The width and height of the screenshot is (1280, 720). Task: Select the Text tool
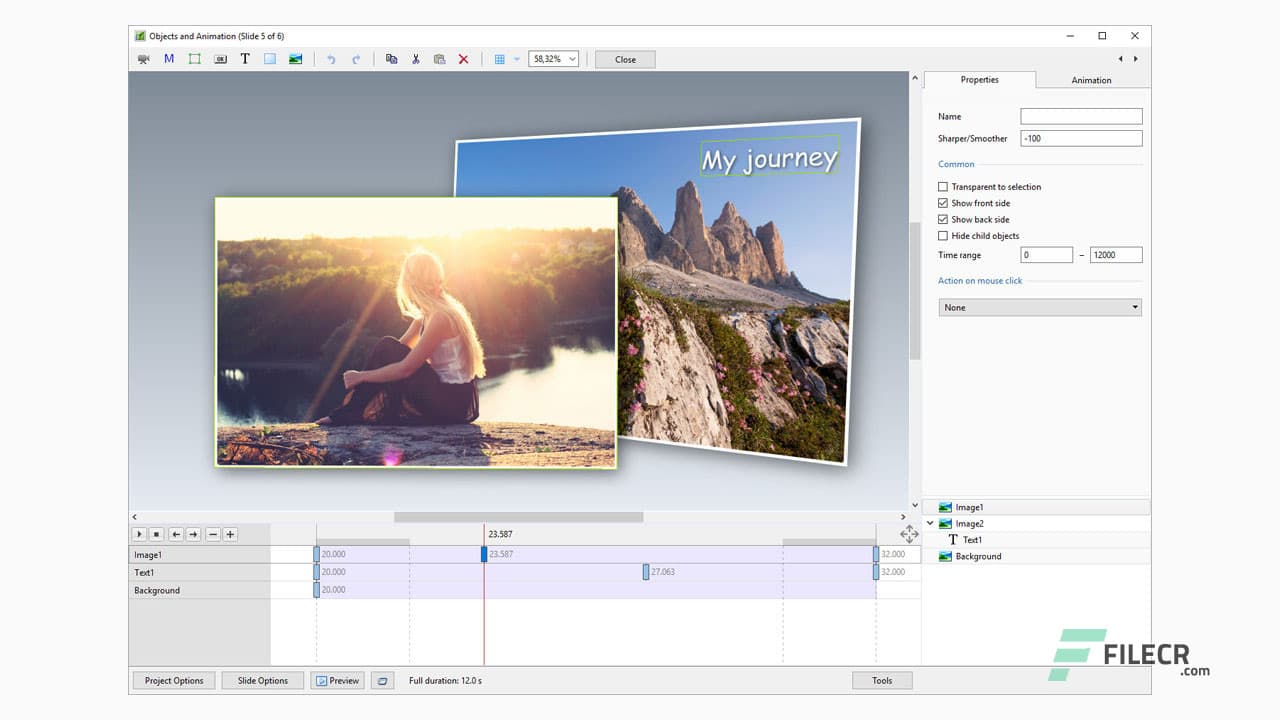point(245,59)
